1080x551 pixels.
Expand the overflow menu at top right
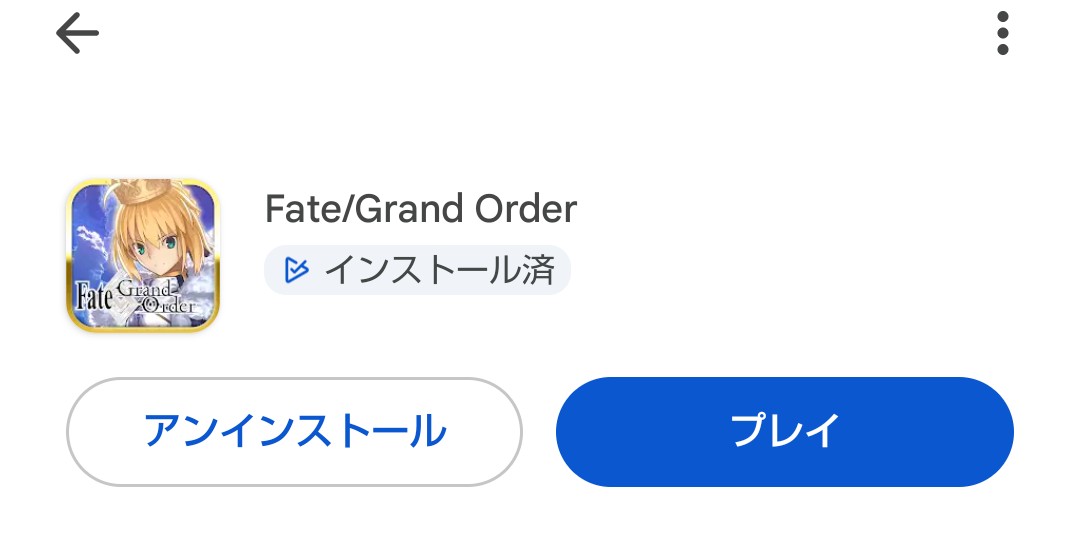[x=1003, y=34]
